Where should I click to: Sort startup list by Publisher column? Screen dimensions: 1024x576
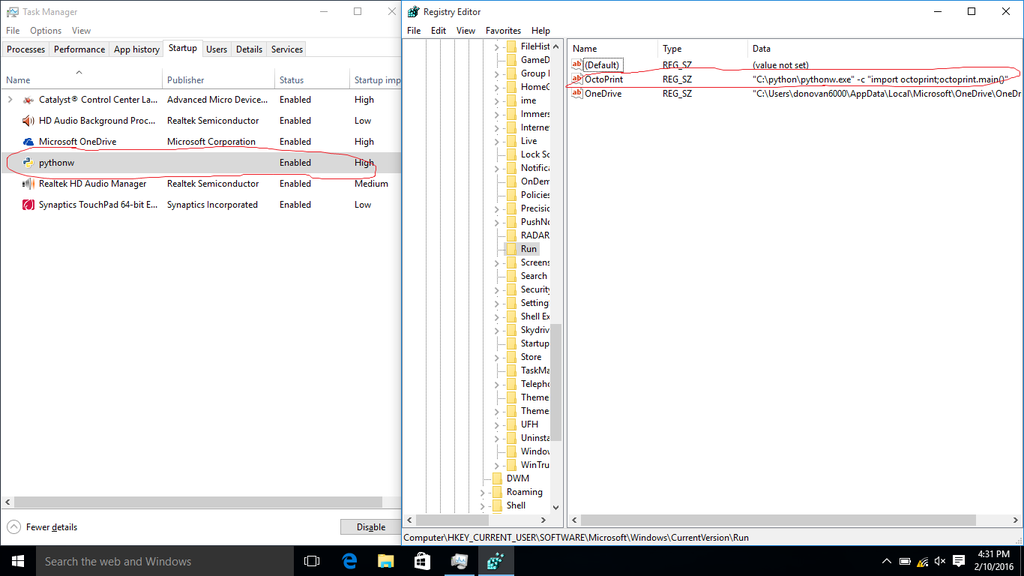(x=218, y=80)
